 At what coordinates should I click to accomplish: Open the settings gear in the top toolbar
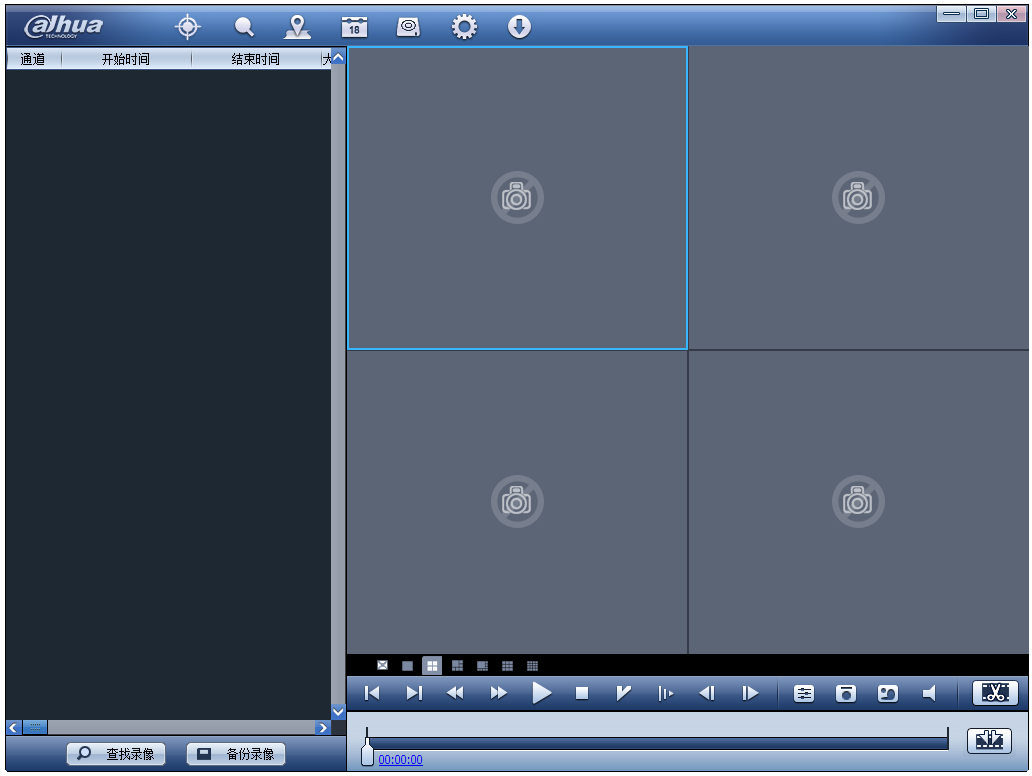pyautogui.click(x=463, y=26)
